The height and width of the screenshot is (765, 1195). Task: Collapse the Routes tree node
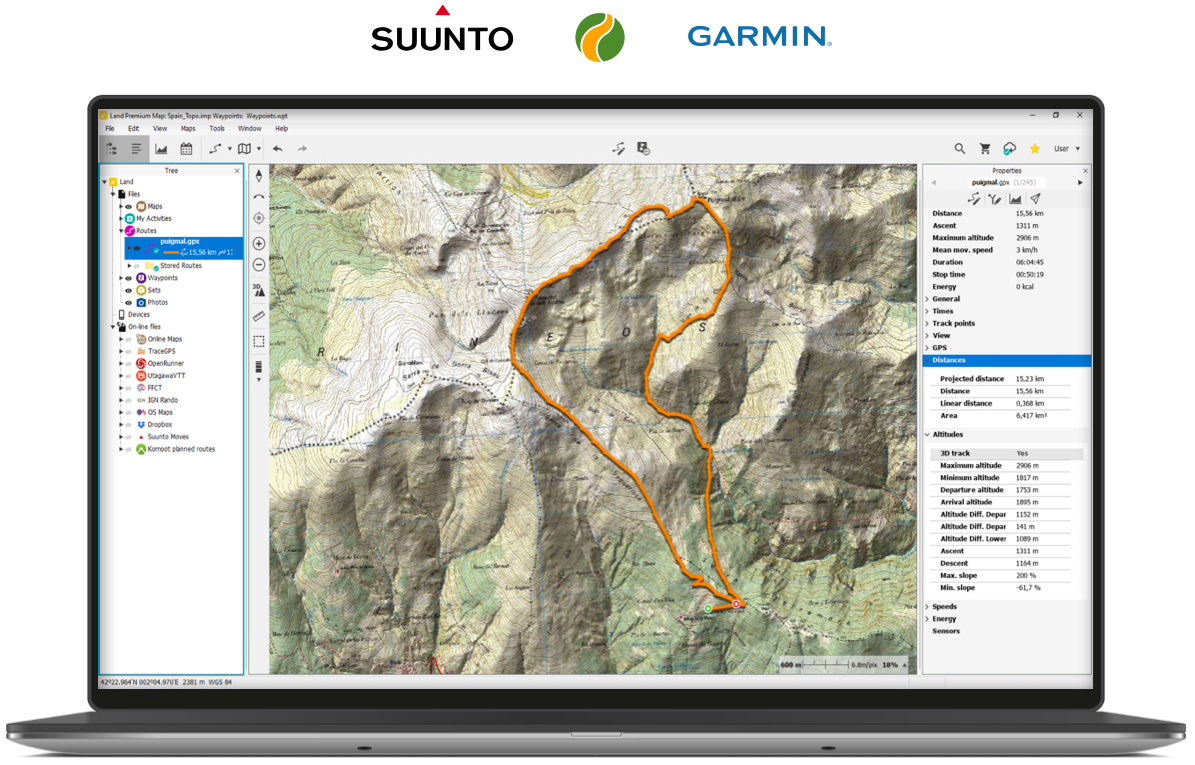(120, 231)
